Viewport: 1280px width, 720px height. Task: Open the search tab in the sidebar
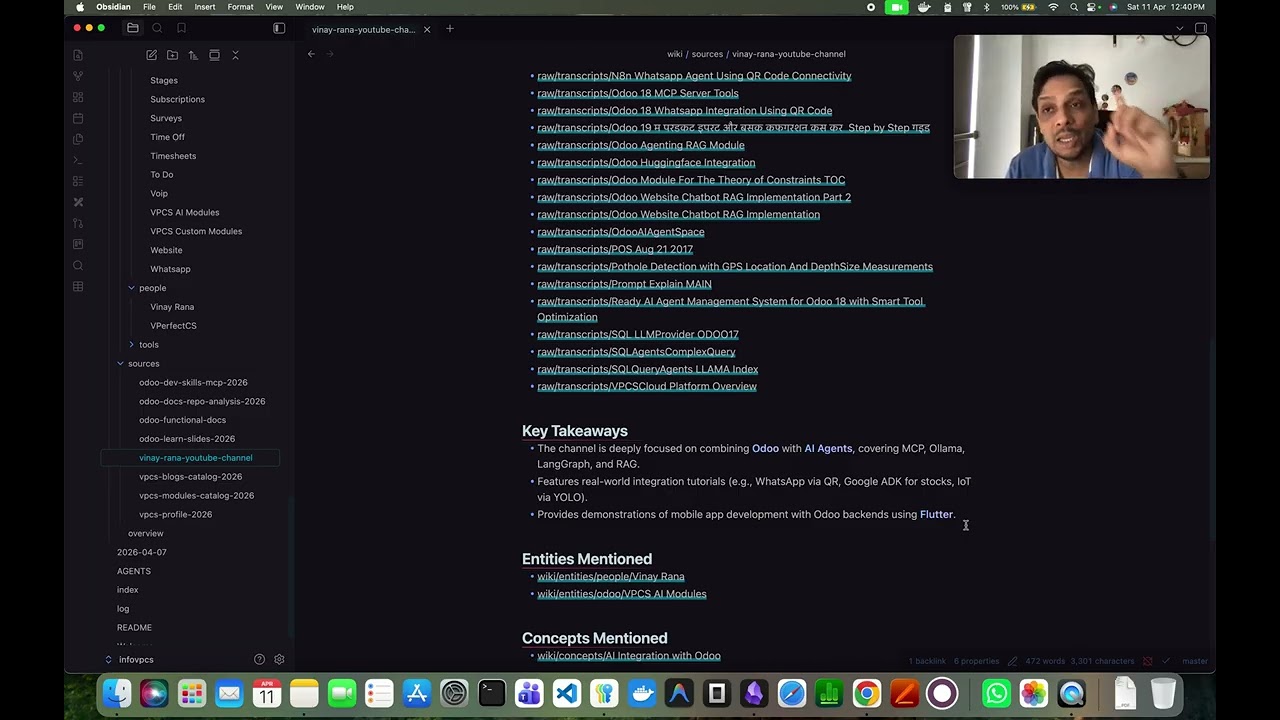pos(157,29)
